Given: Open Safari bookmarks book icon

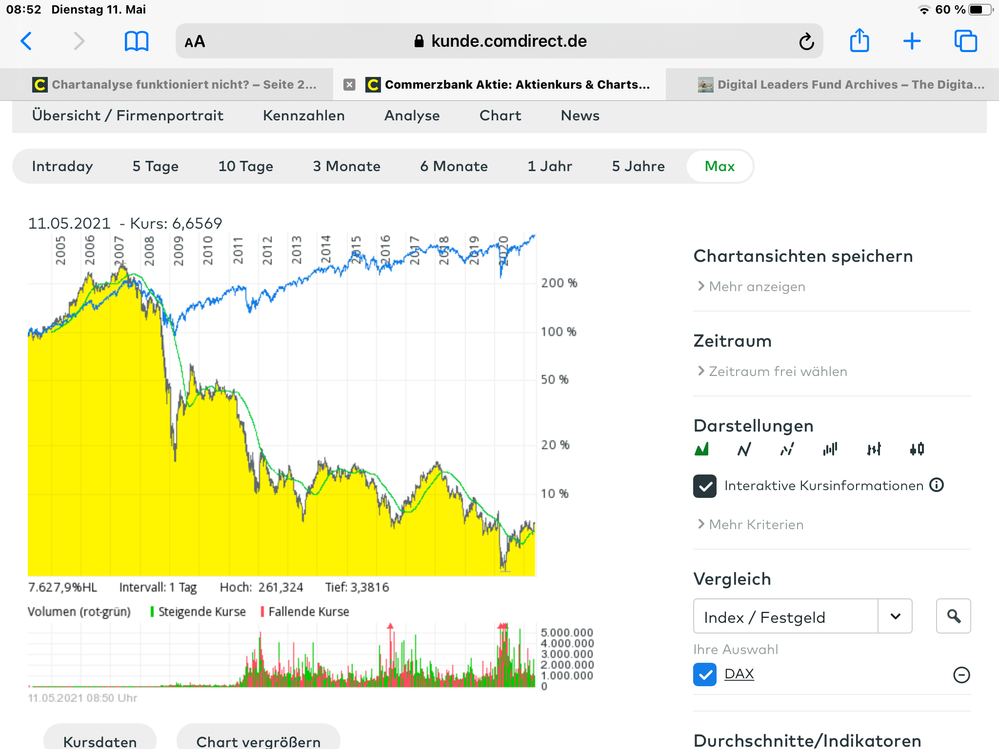Looking at the screenshot, I should (x=136, y=41).
